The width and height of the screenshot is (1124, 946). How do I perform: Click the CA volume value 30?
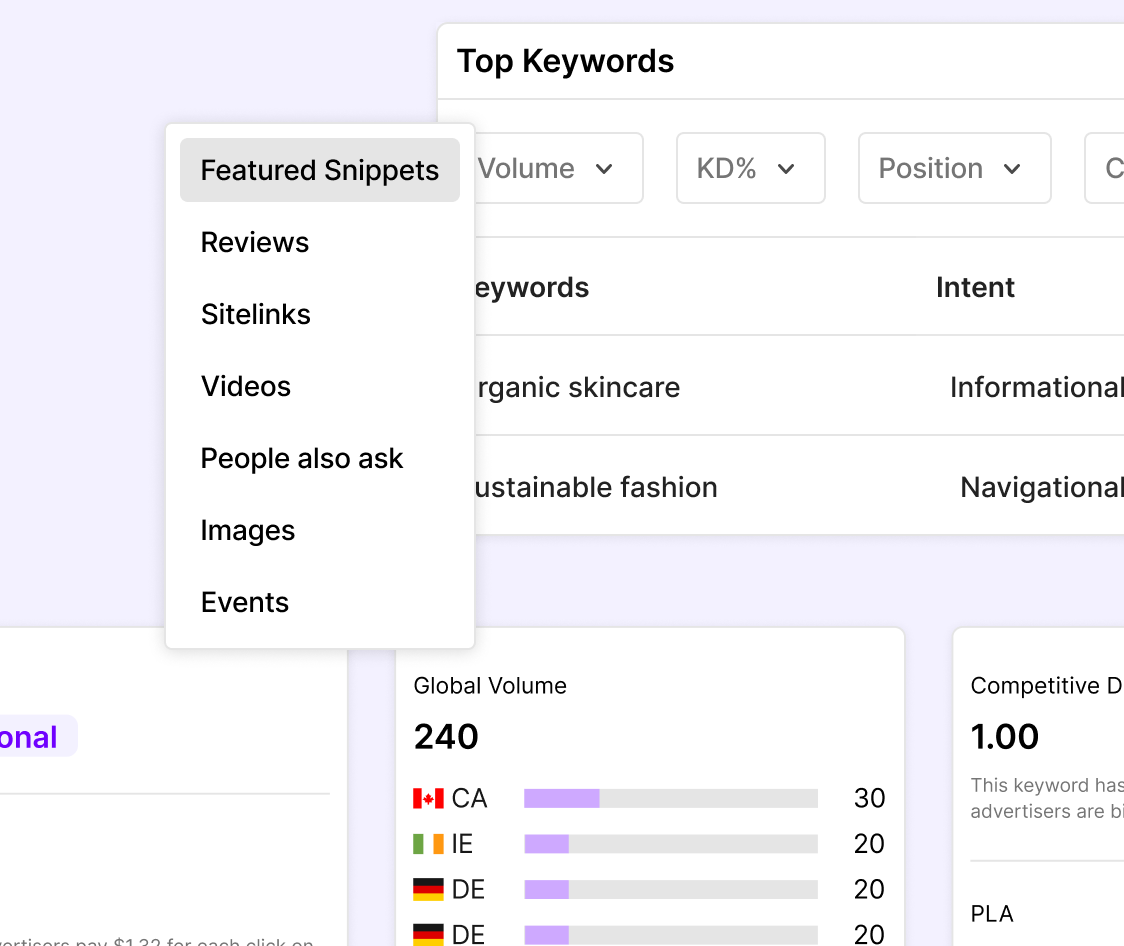click(870, 798)
